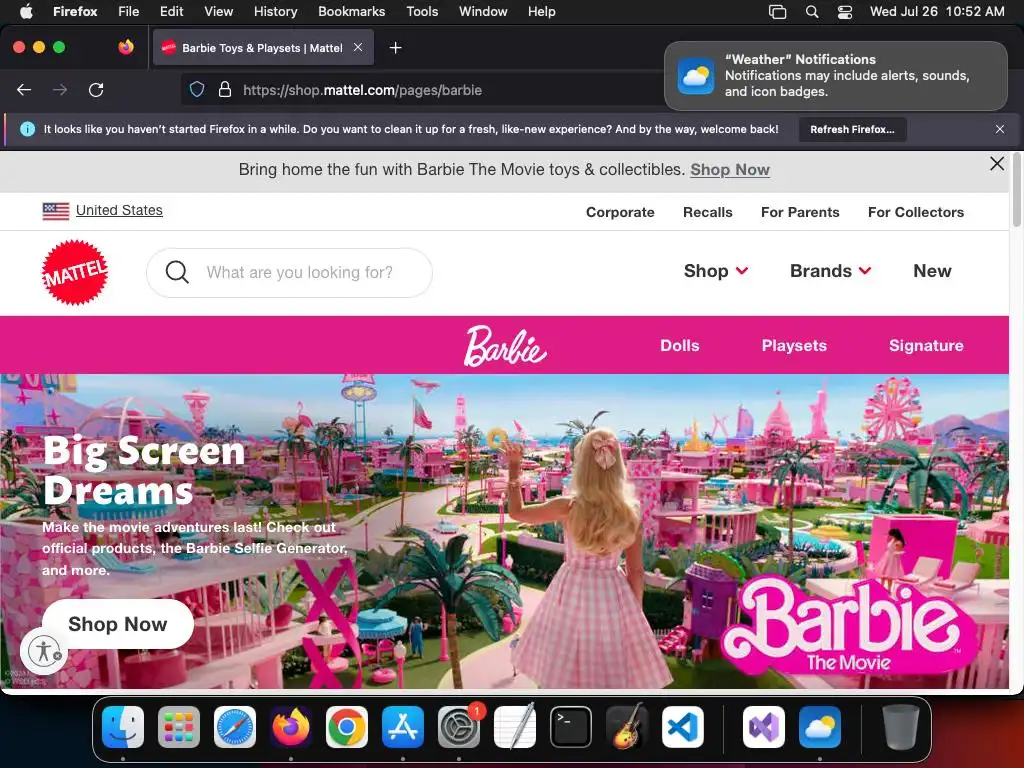Open the Playsets category
1024x768 pixels.
click(x=794, y=345)
